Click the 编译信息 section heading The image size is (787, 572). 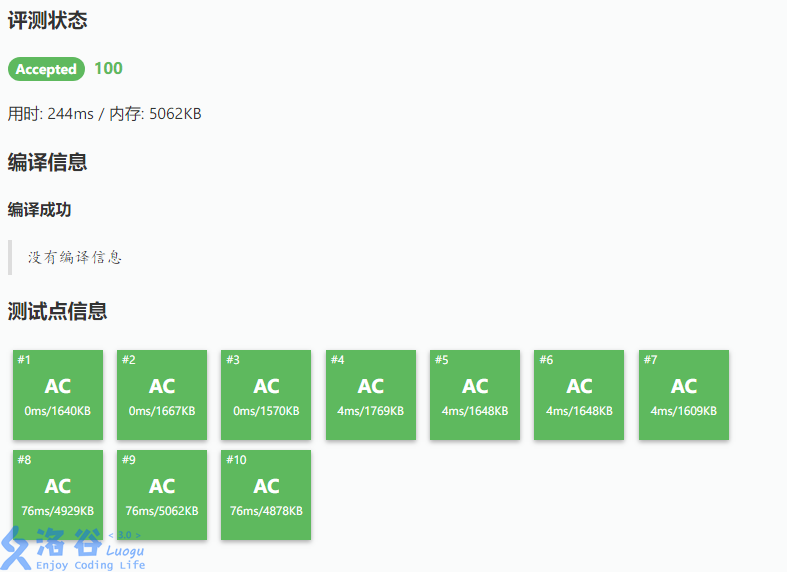(47, 162)
